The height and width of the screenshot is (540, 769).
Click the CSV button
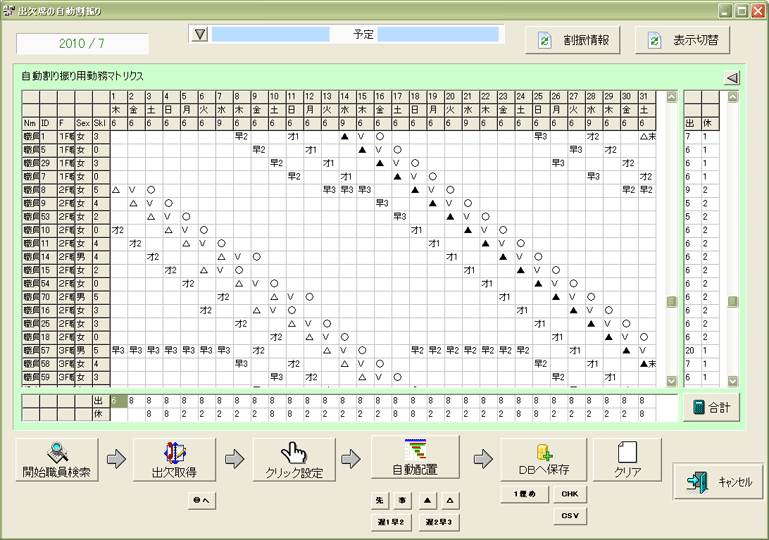570,516
